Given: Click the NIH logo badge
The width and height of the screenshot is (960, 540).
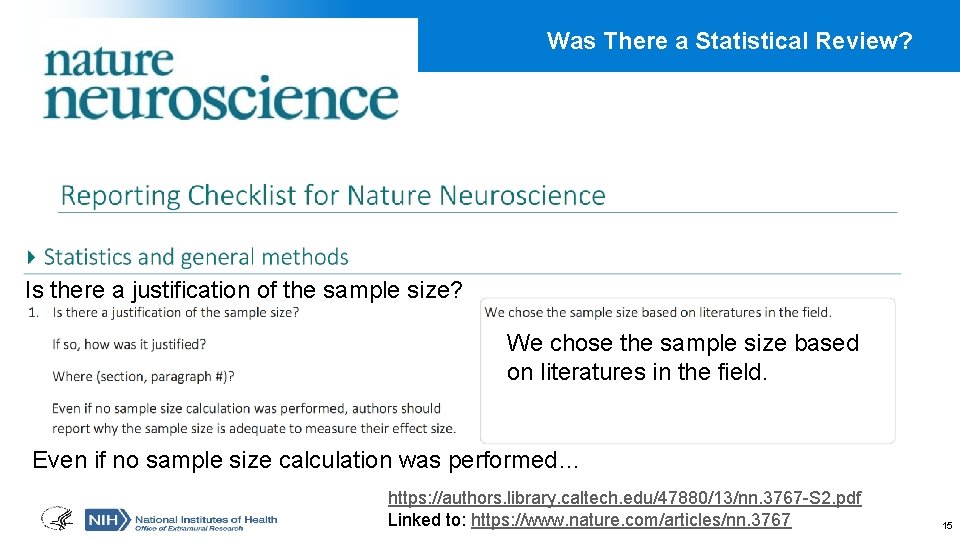Looking at the screenshot, I should (108, 520).
